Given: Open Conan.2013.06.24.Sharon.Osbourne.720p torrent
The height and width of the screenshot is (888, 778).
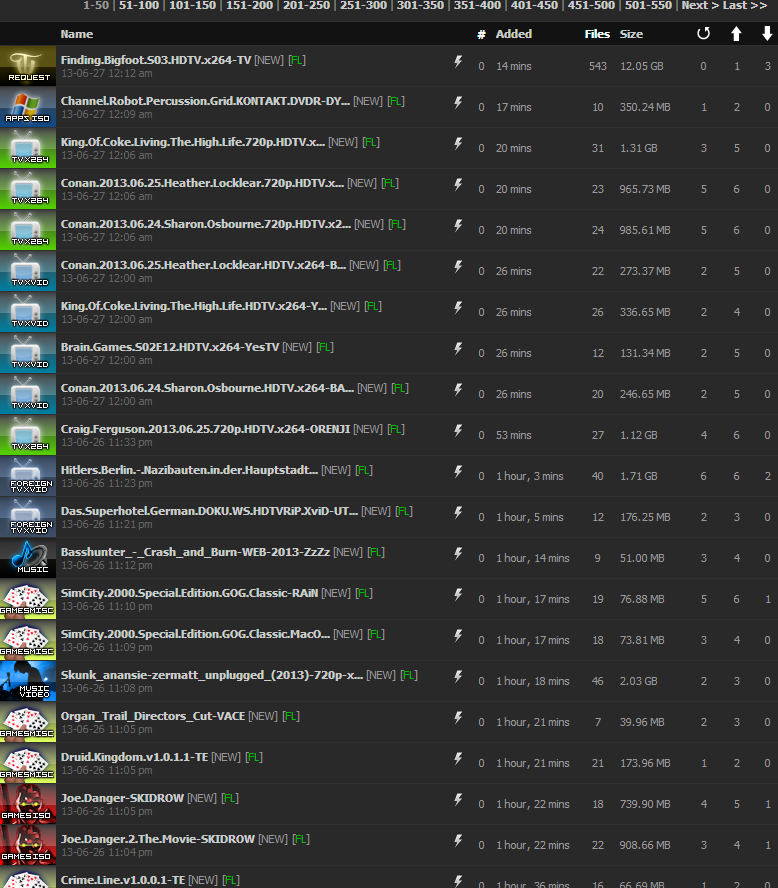Looking at the screenshot, I should [206, 224].
